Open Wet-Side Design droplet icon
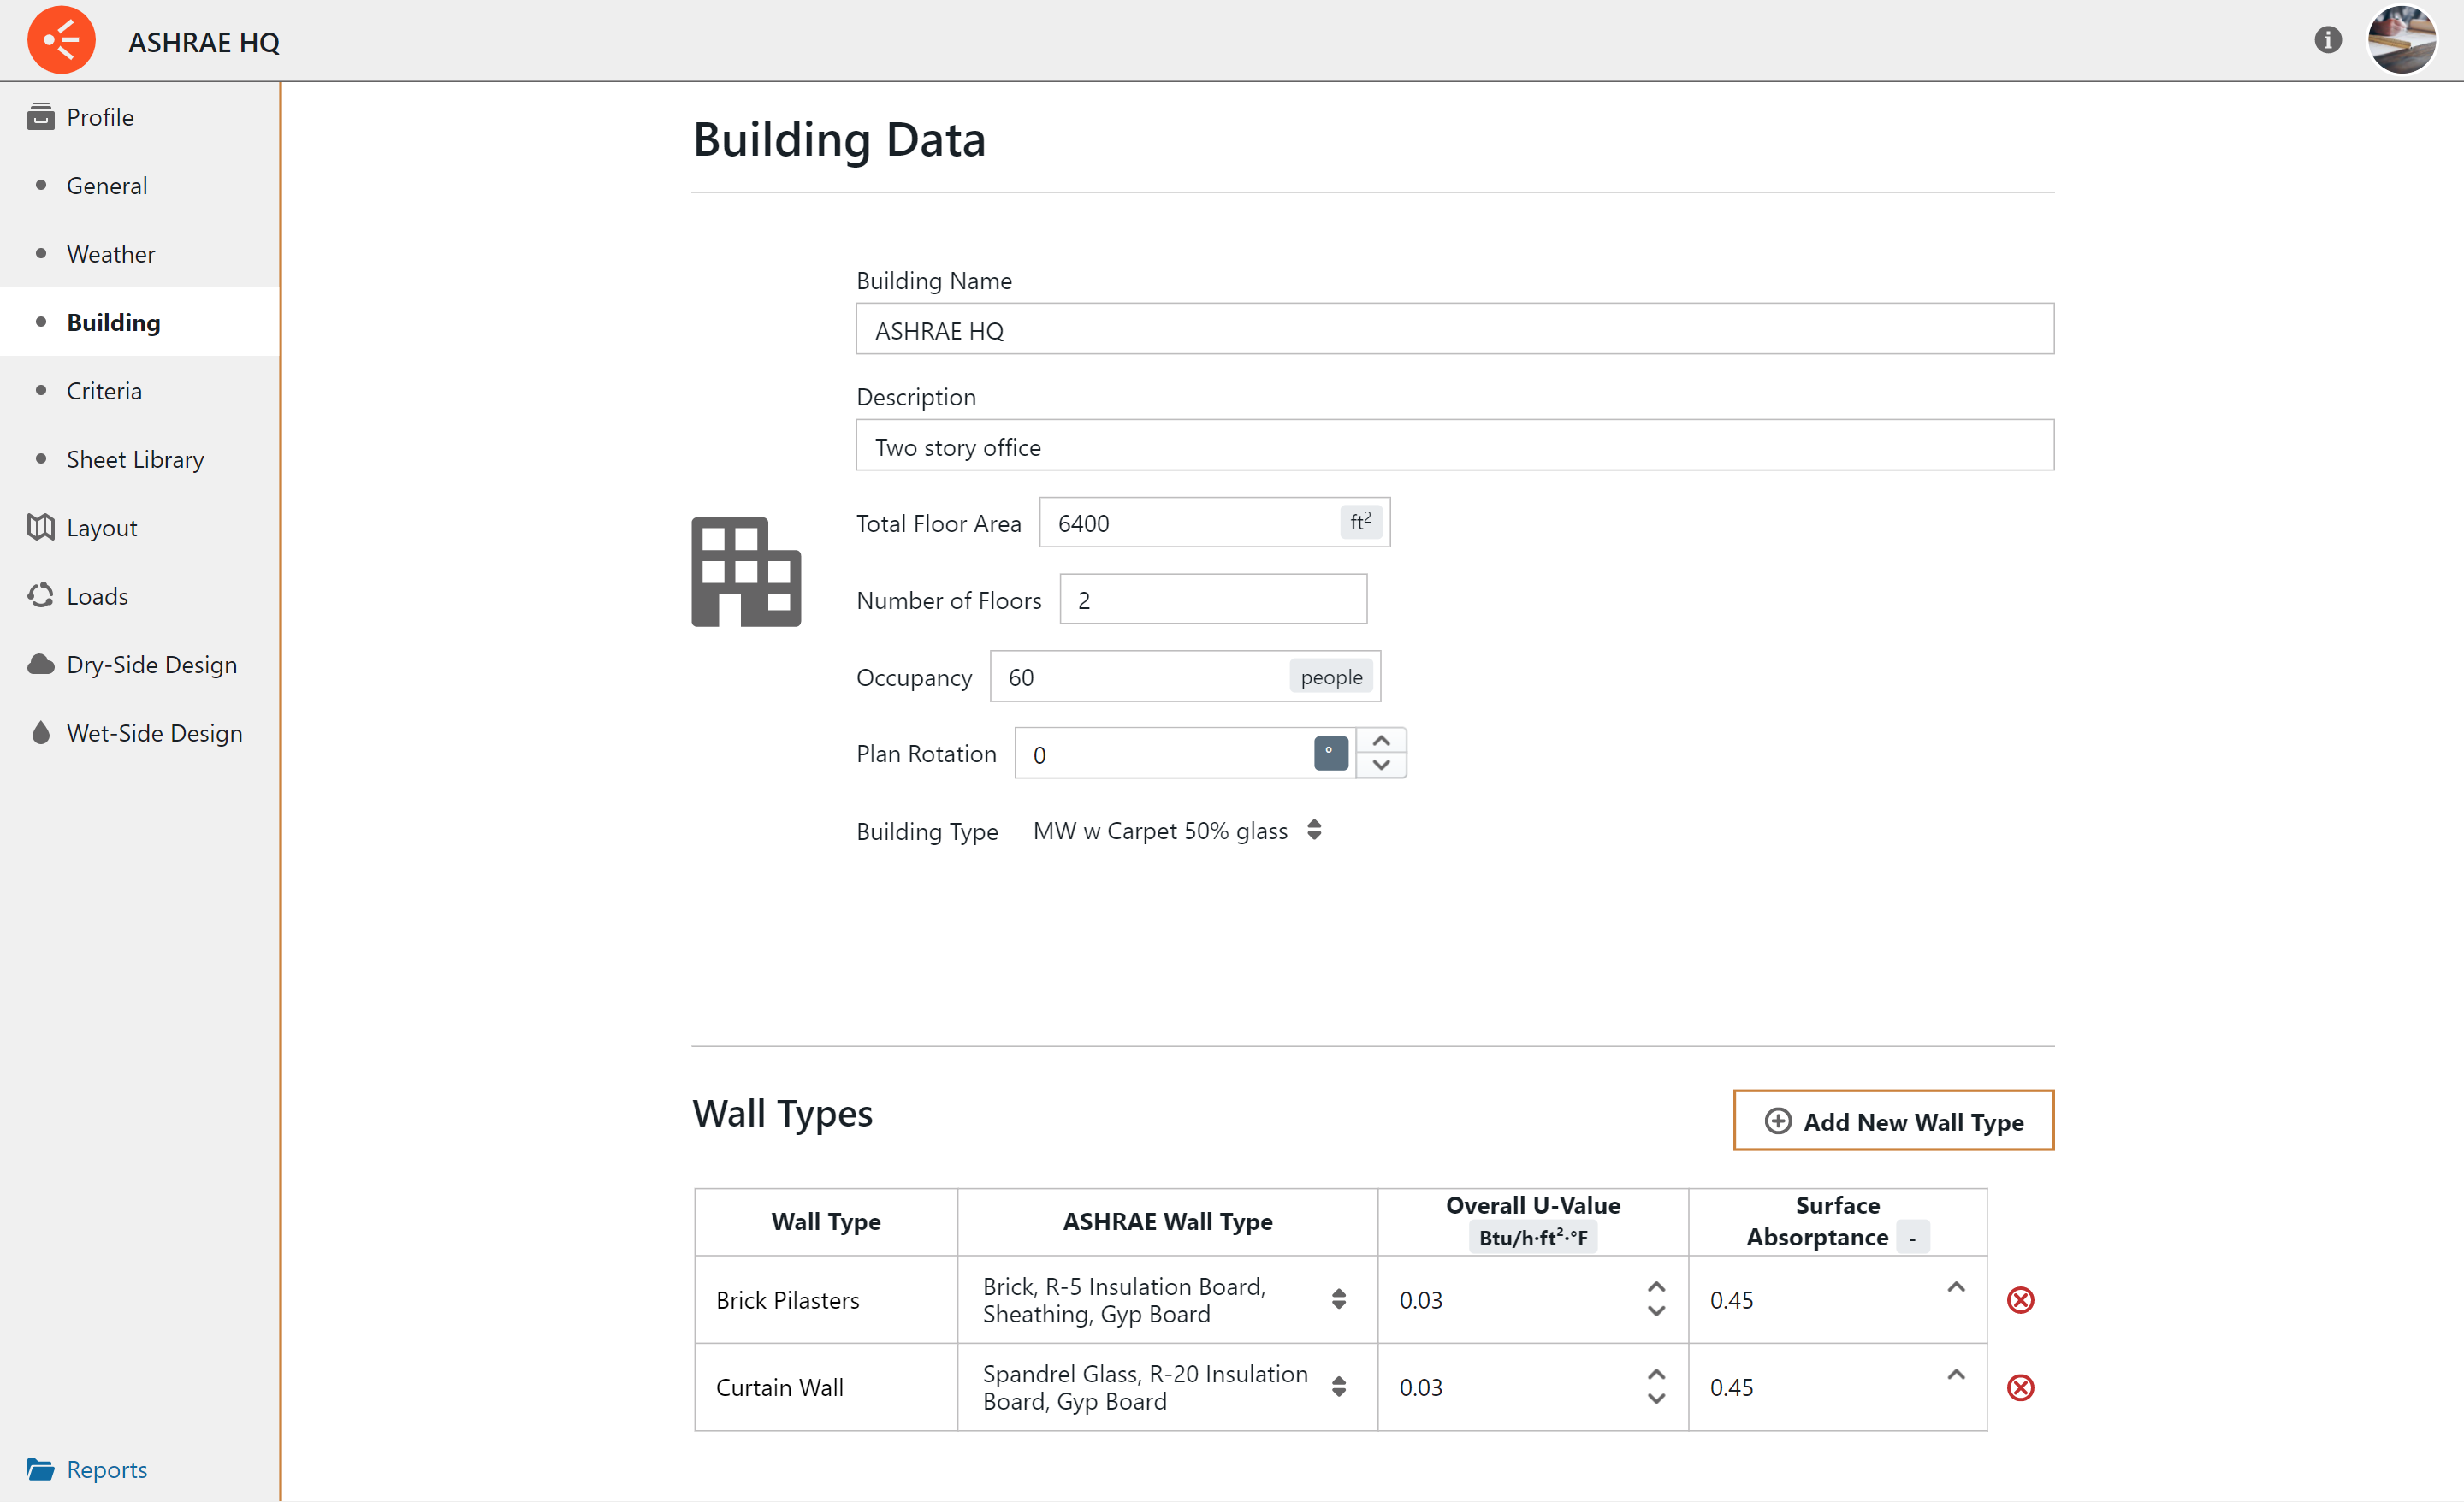 point(153,733)
